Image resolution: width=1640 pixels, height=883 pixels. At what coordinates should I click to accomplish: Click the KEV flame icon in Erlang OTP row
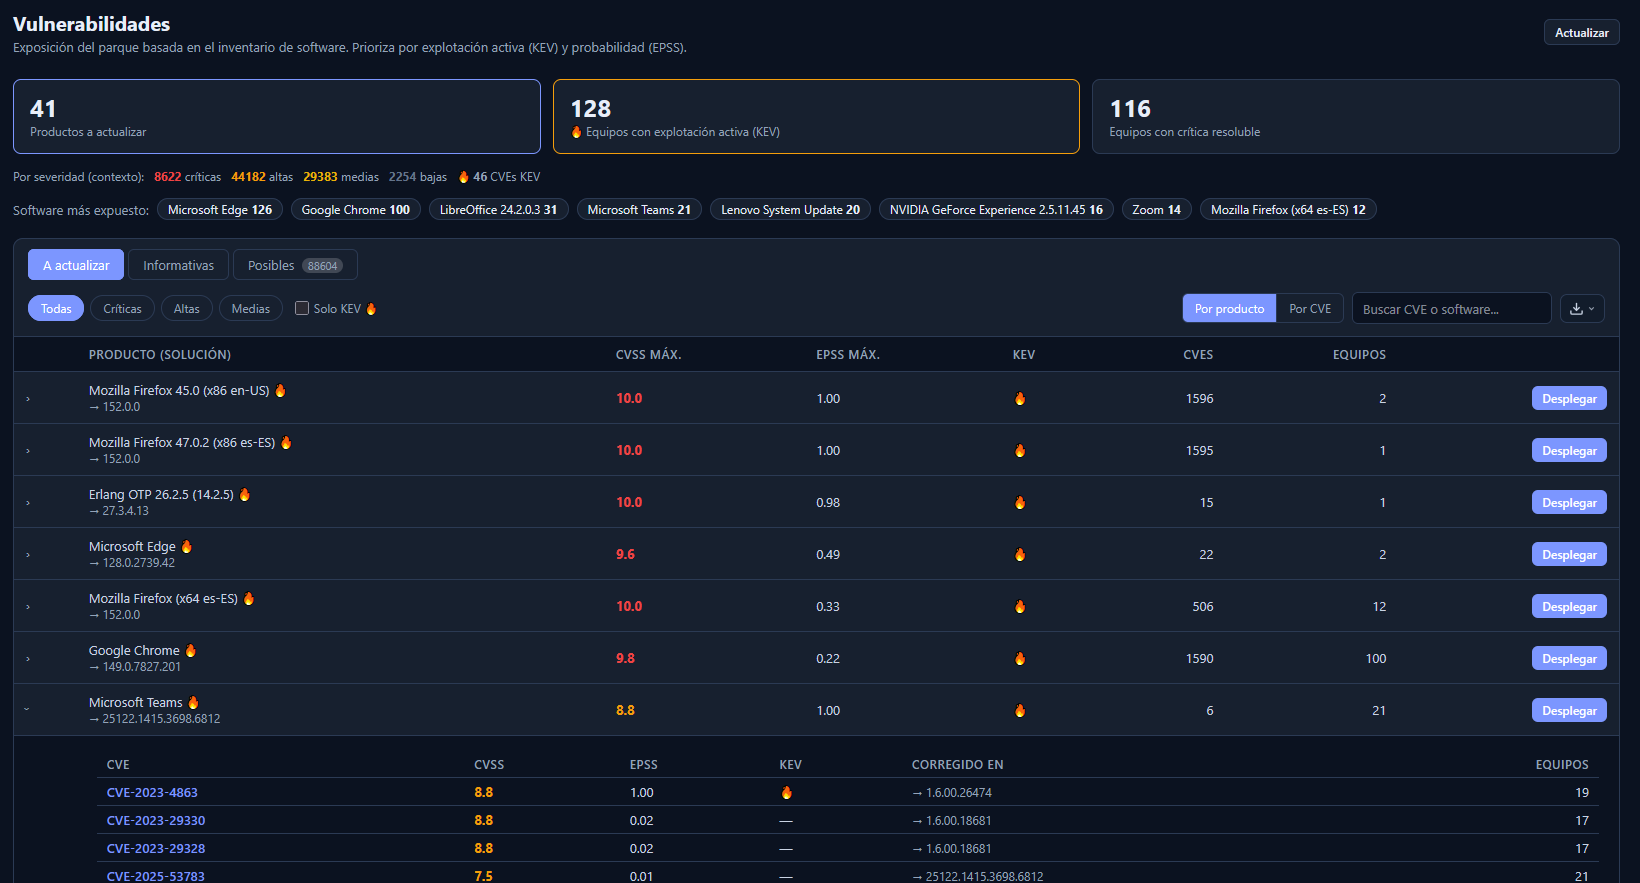click(x=1020, y=503)
